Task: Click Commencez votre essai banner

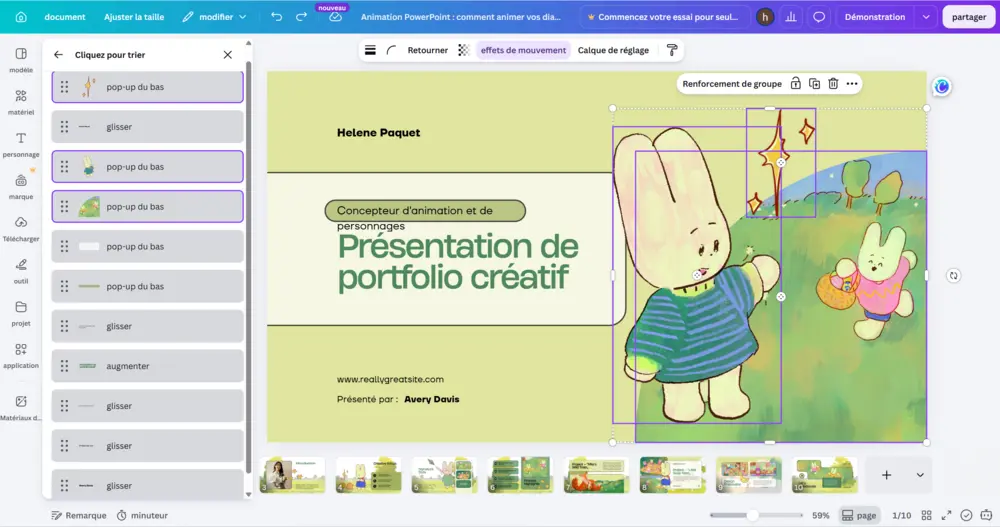Action: (x=663, y=17)
